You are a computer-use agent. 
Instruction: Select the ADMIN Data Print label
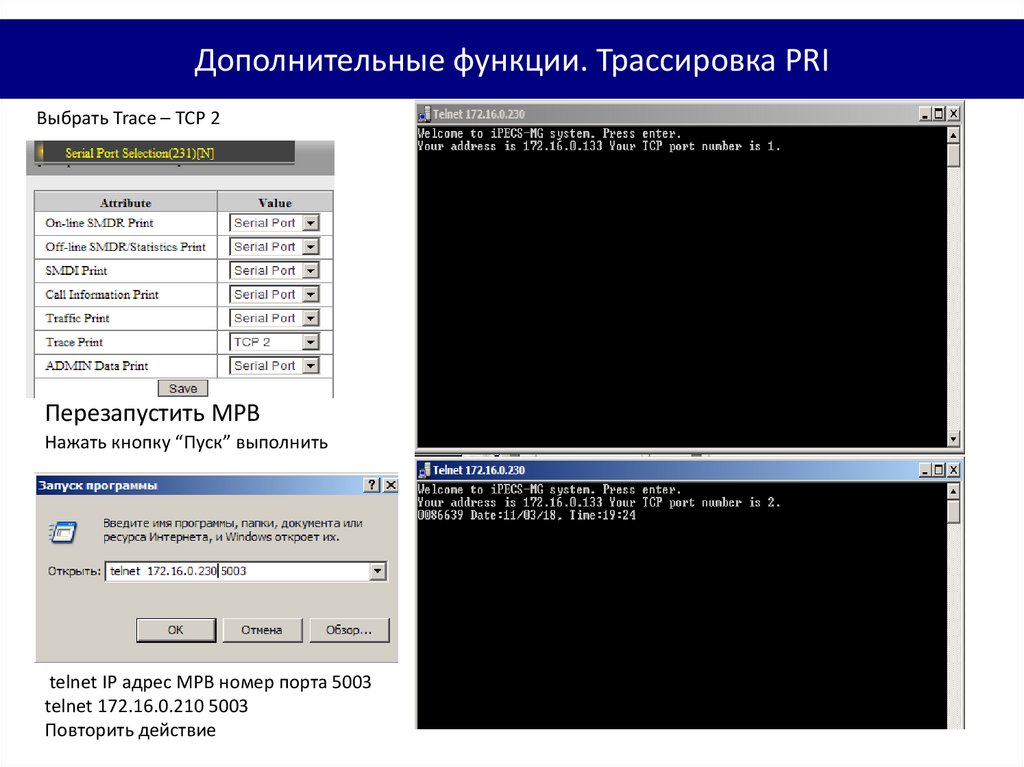tap(97, 366)
